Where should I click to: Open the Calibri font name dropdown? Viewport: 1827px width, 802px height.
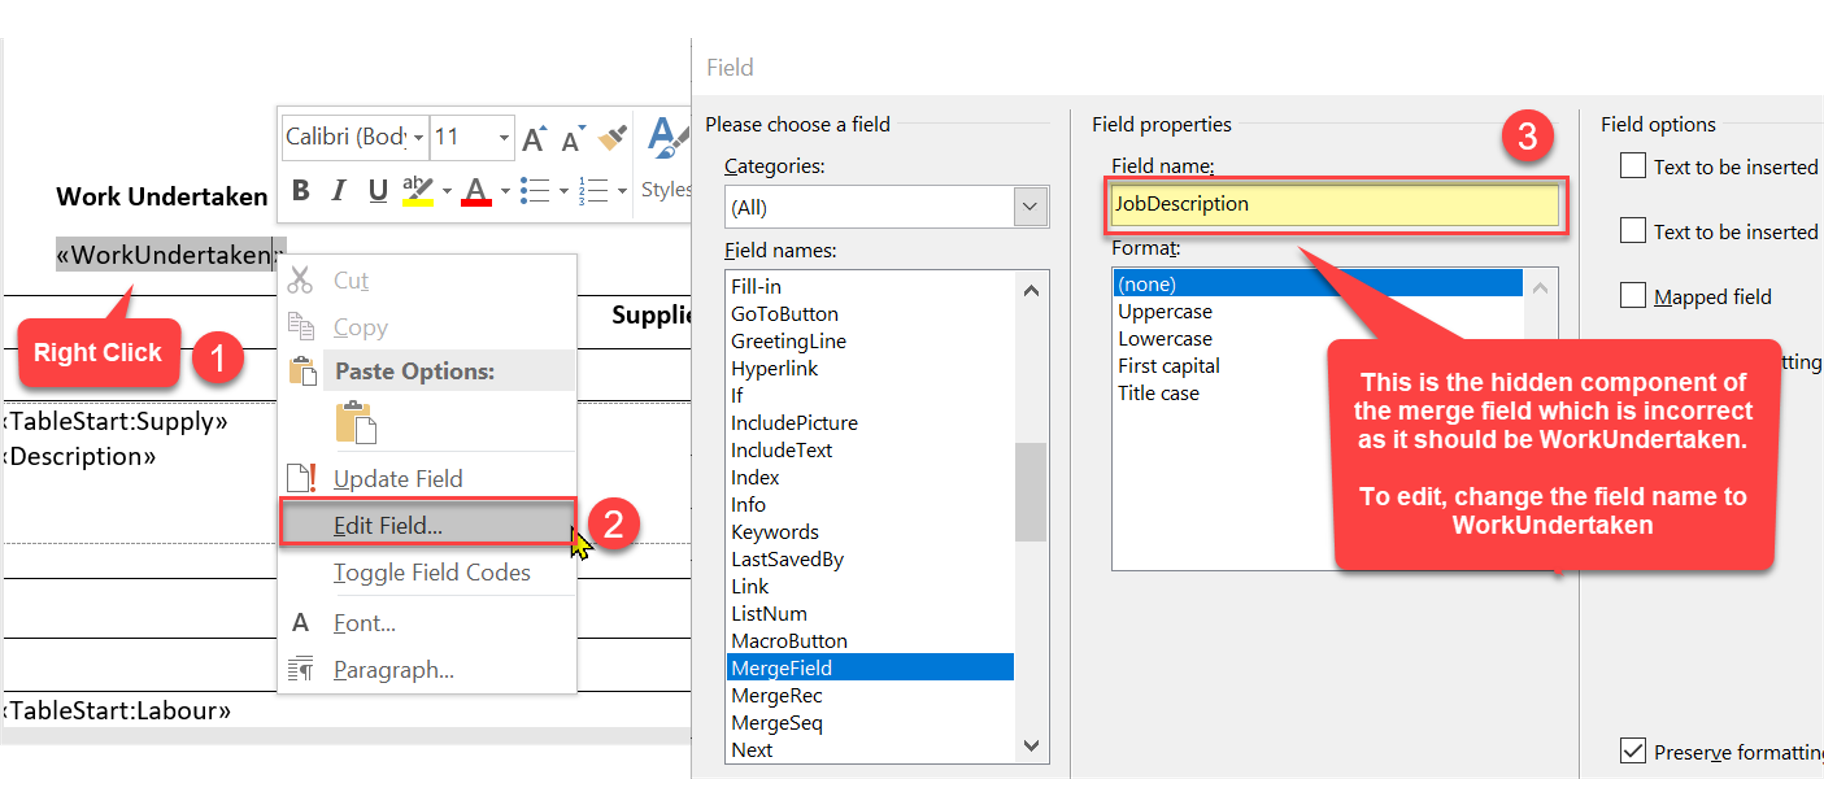click(418, 138)
